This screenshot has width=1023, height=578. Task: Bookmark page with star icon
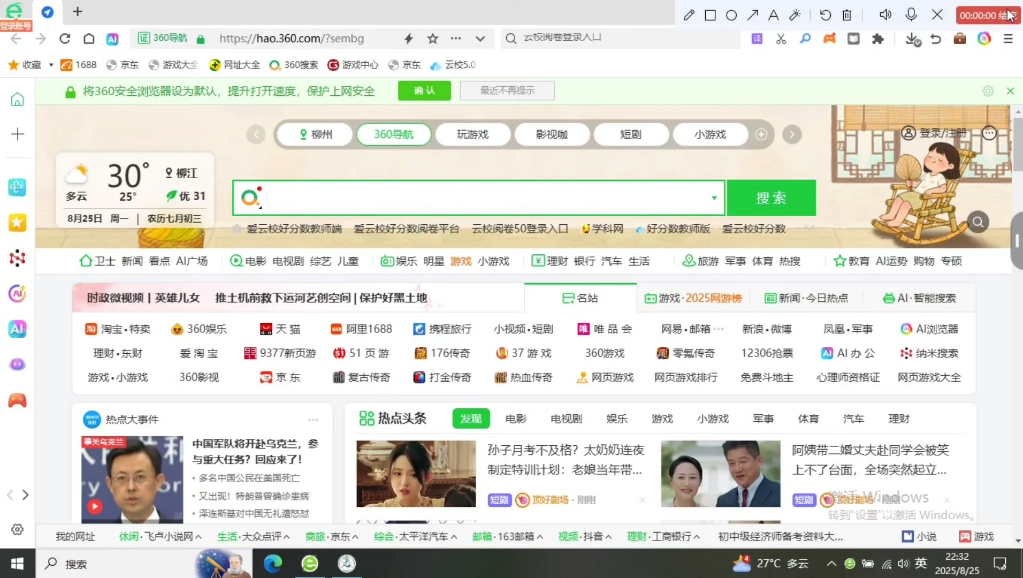433,38
